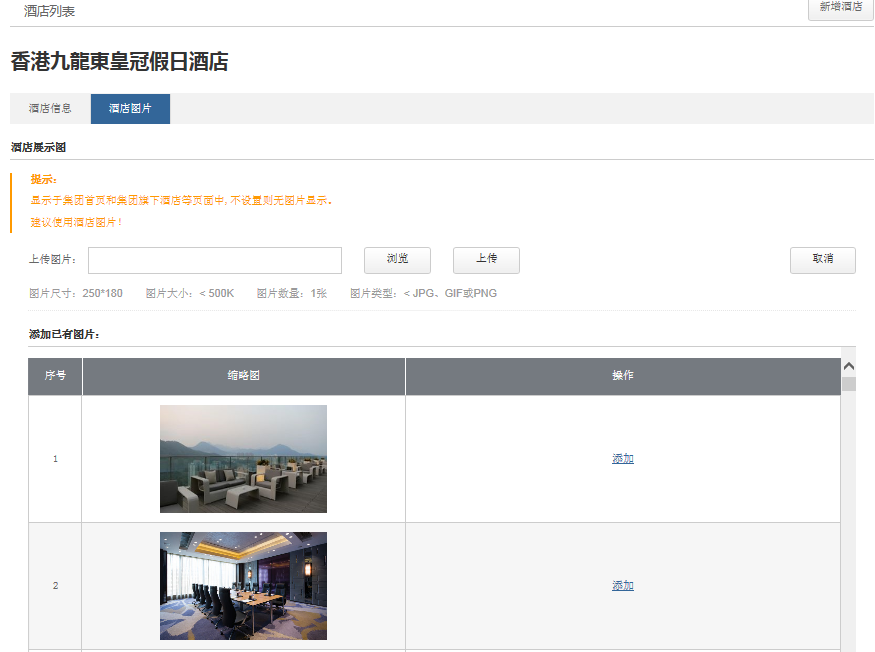Click the 序号 column header
875x652 pixels.
pyautogui.click(x=55, y=376)
